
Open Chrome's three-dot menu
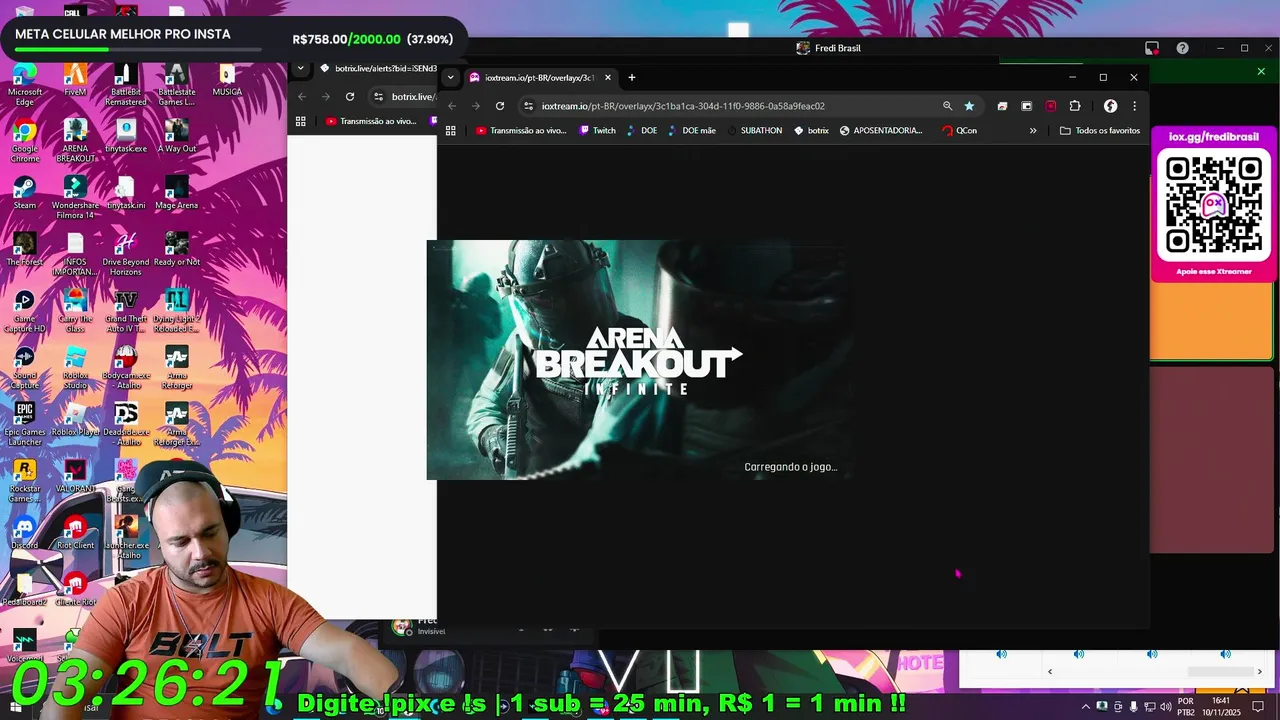click(x=1134, y=106)
